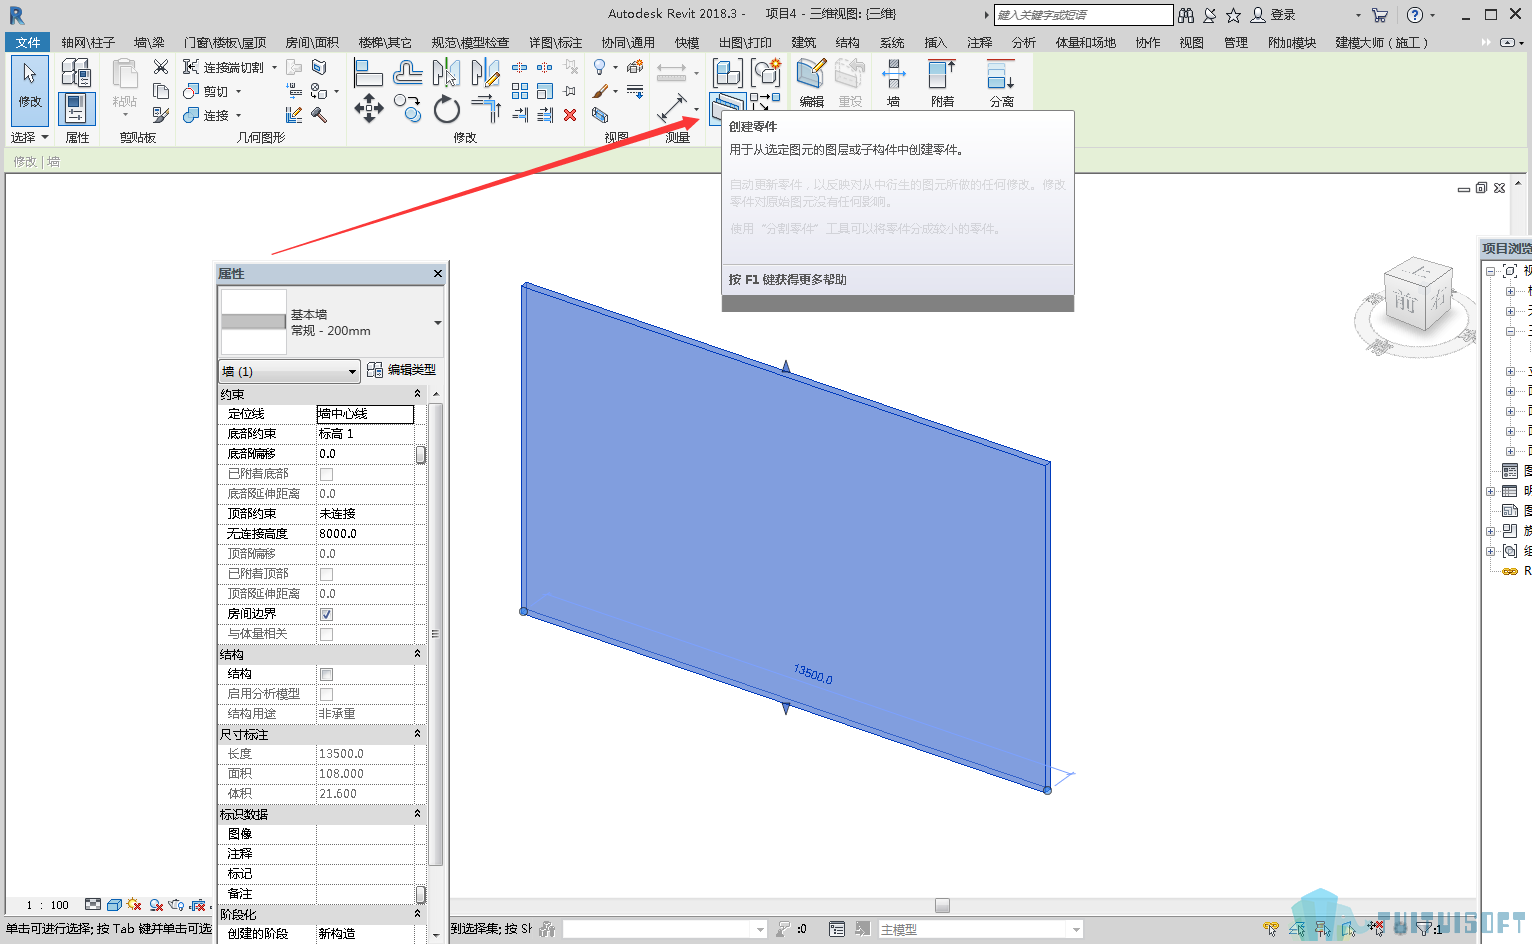1532x944 pixels.
Task: Click the Move tool cross-arrows icon
Action: pyautogui.click(x=368, y=108)
